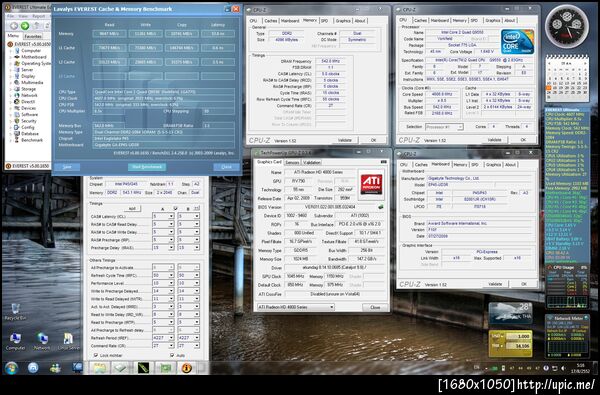Click the Start Benchmark button
The image size is (600, 395).
coord(147,167)
